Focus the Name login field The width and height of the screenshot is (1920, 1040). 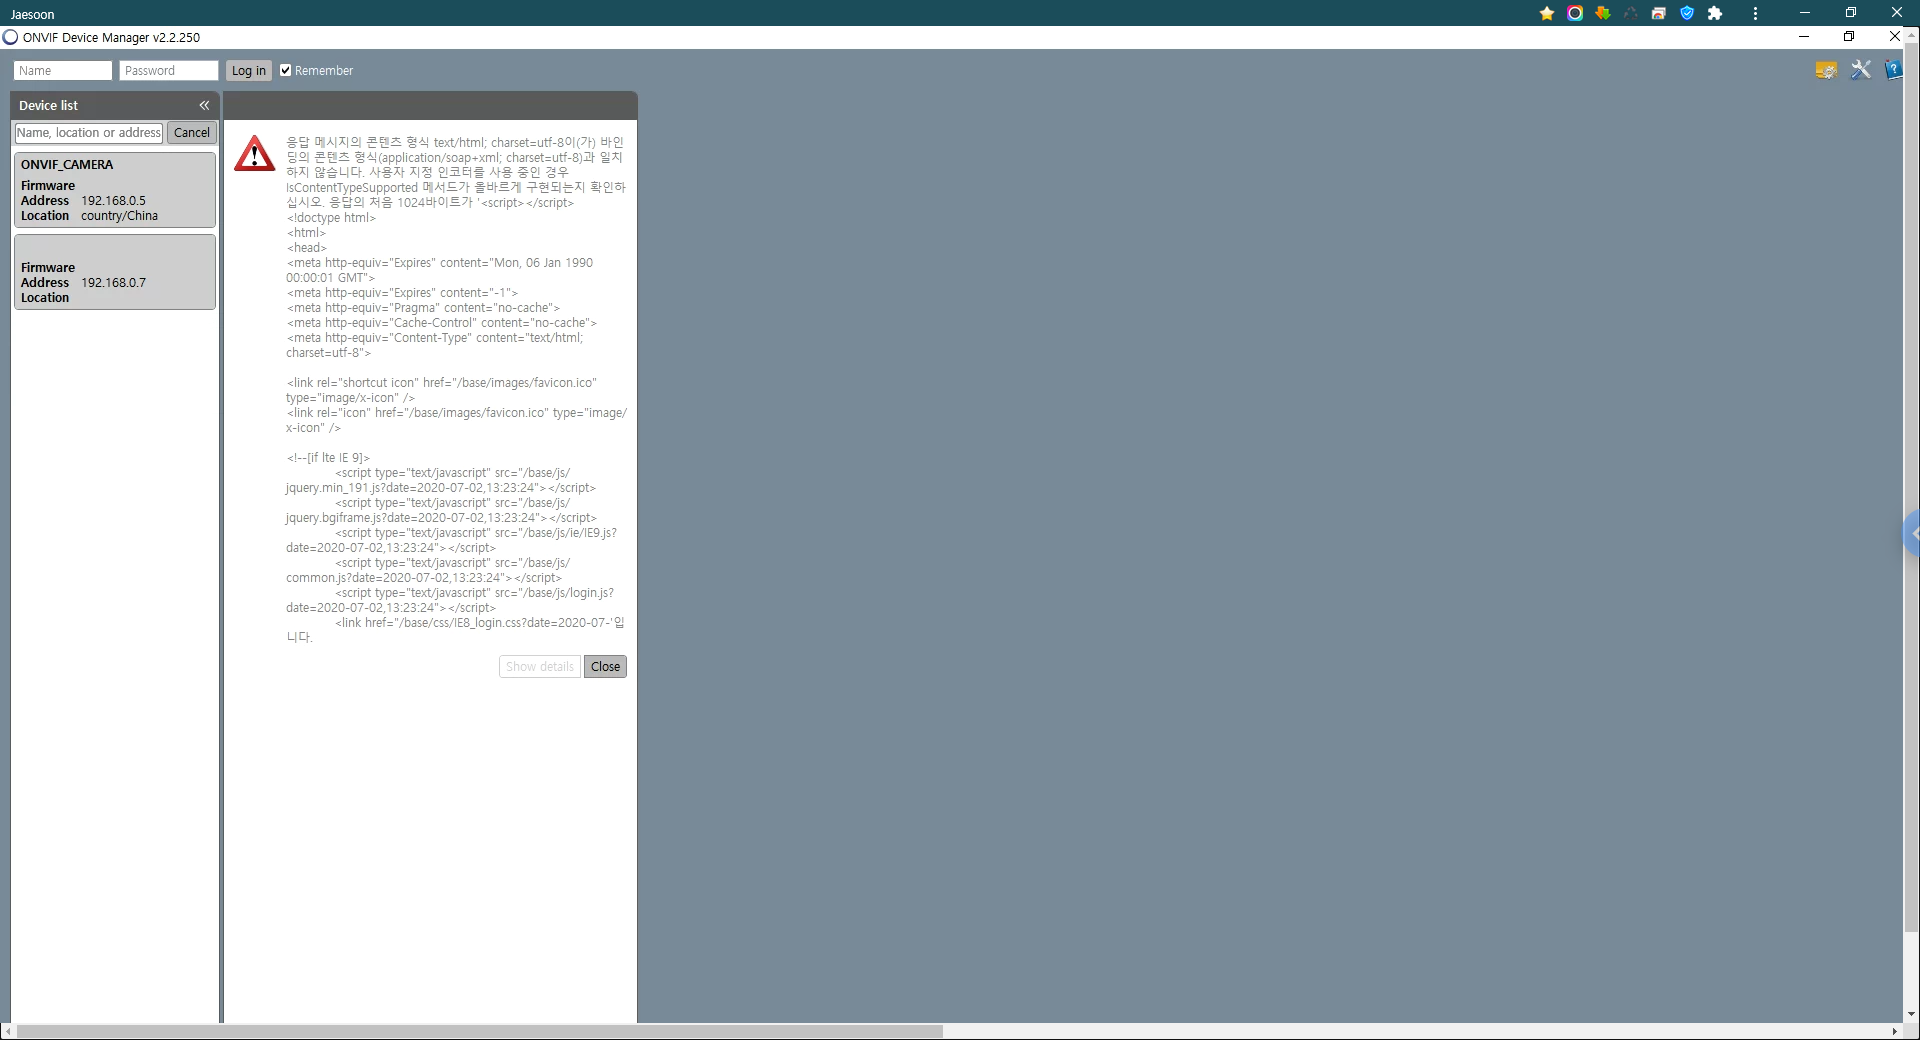[x=63, y=70]
